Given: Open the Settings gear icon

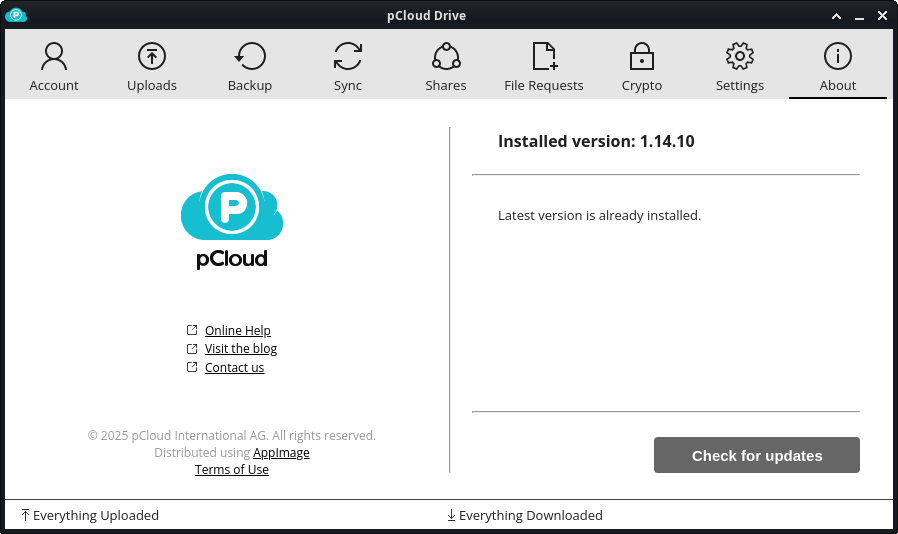Looking at the screenshot, I should point(739,56).
